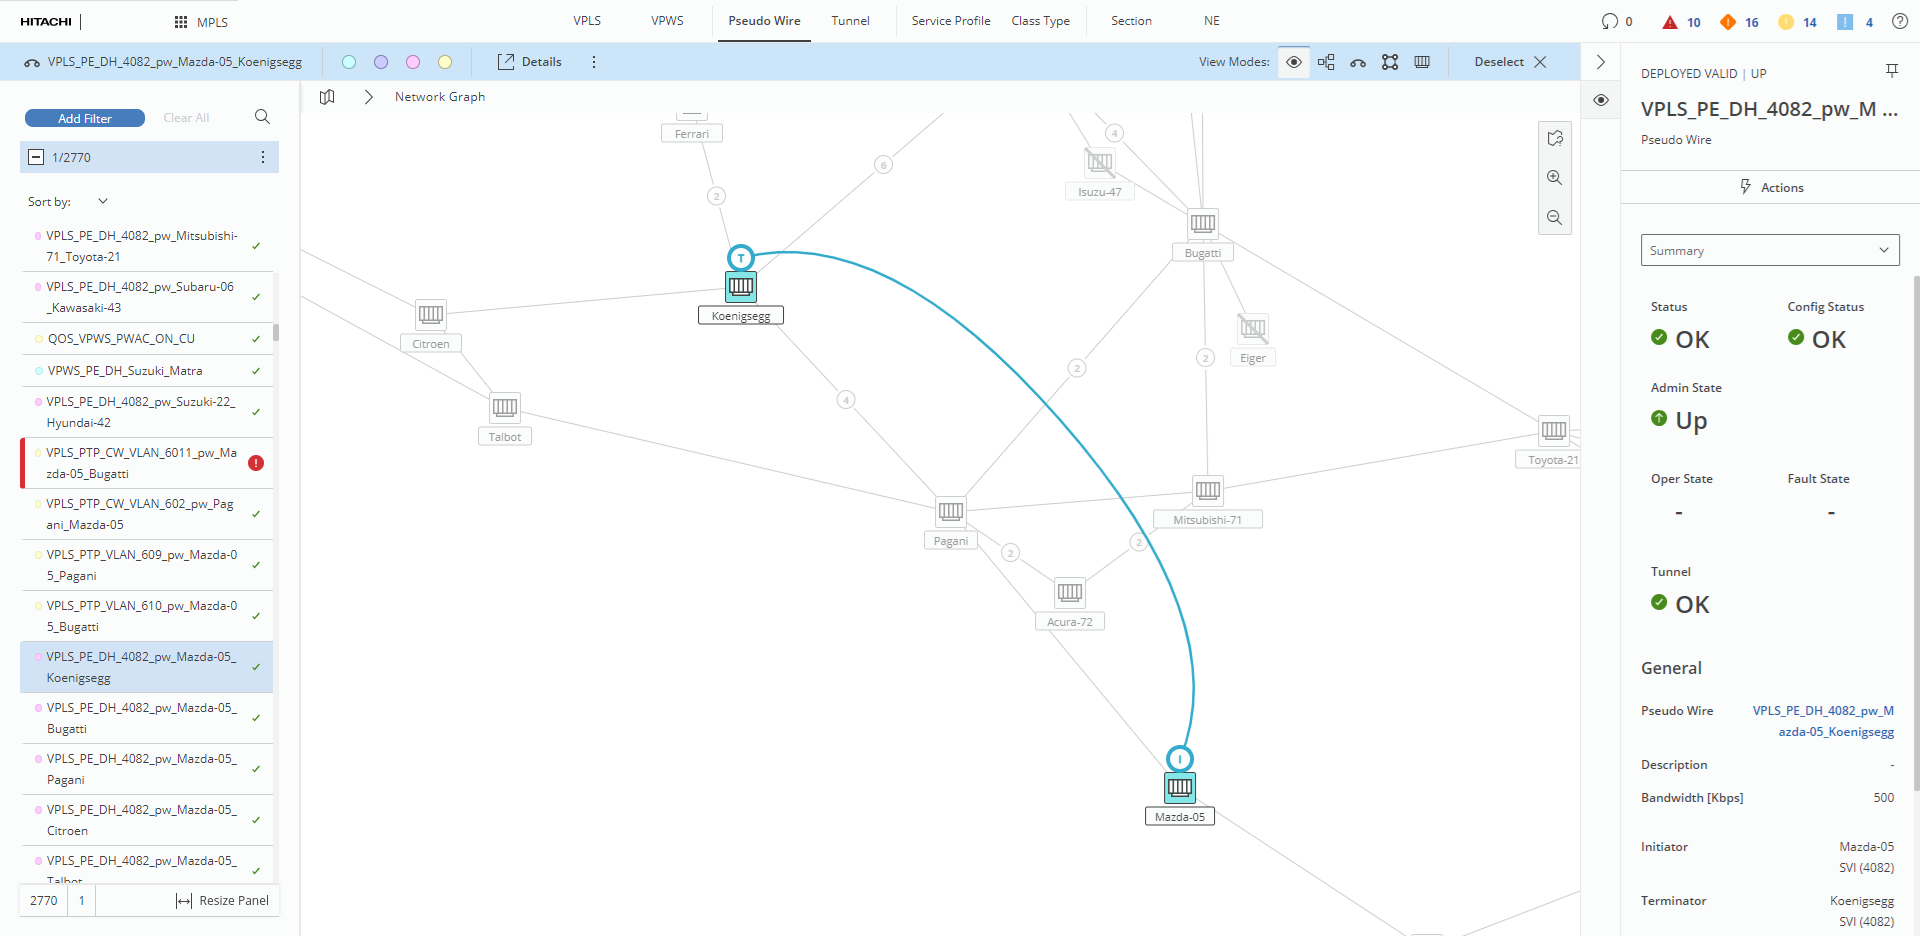Viewport: 1920px width, 936px height.
Task: Open the map view icon beside Network Graph
Action: pos(327,97)
